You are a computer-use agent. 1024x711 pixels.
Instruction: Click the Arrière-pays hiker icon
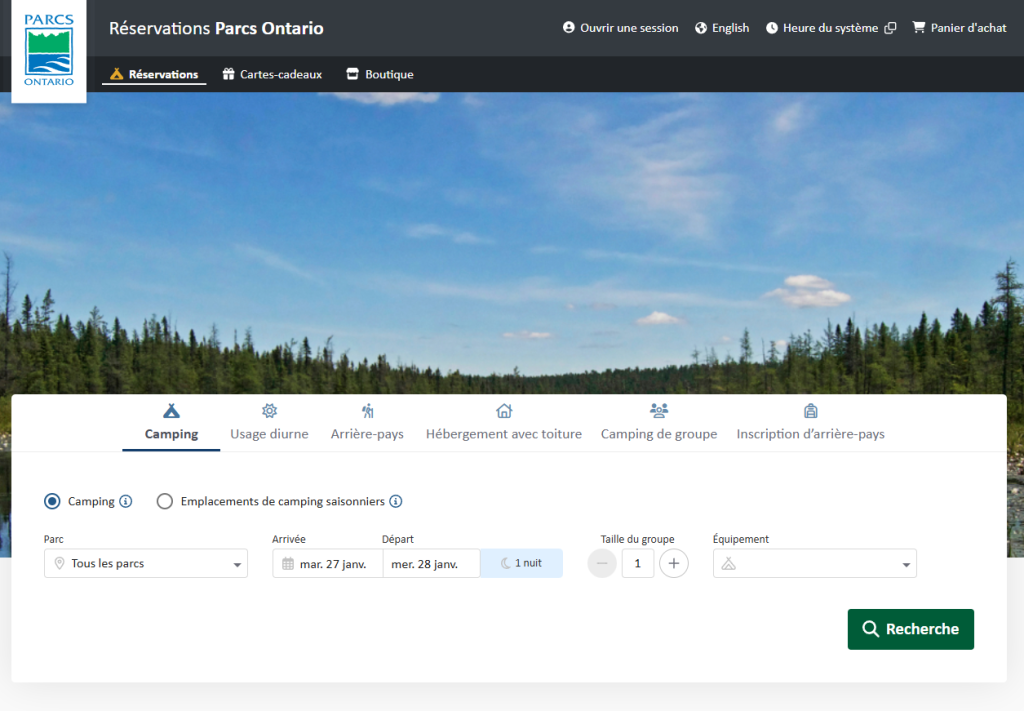point(367,410)
